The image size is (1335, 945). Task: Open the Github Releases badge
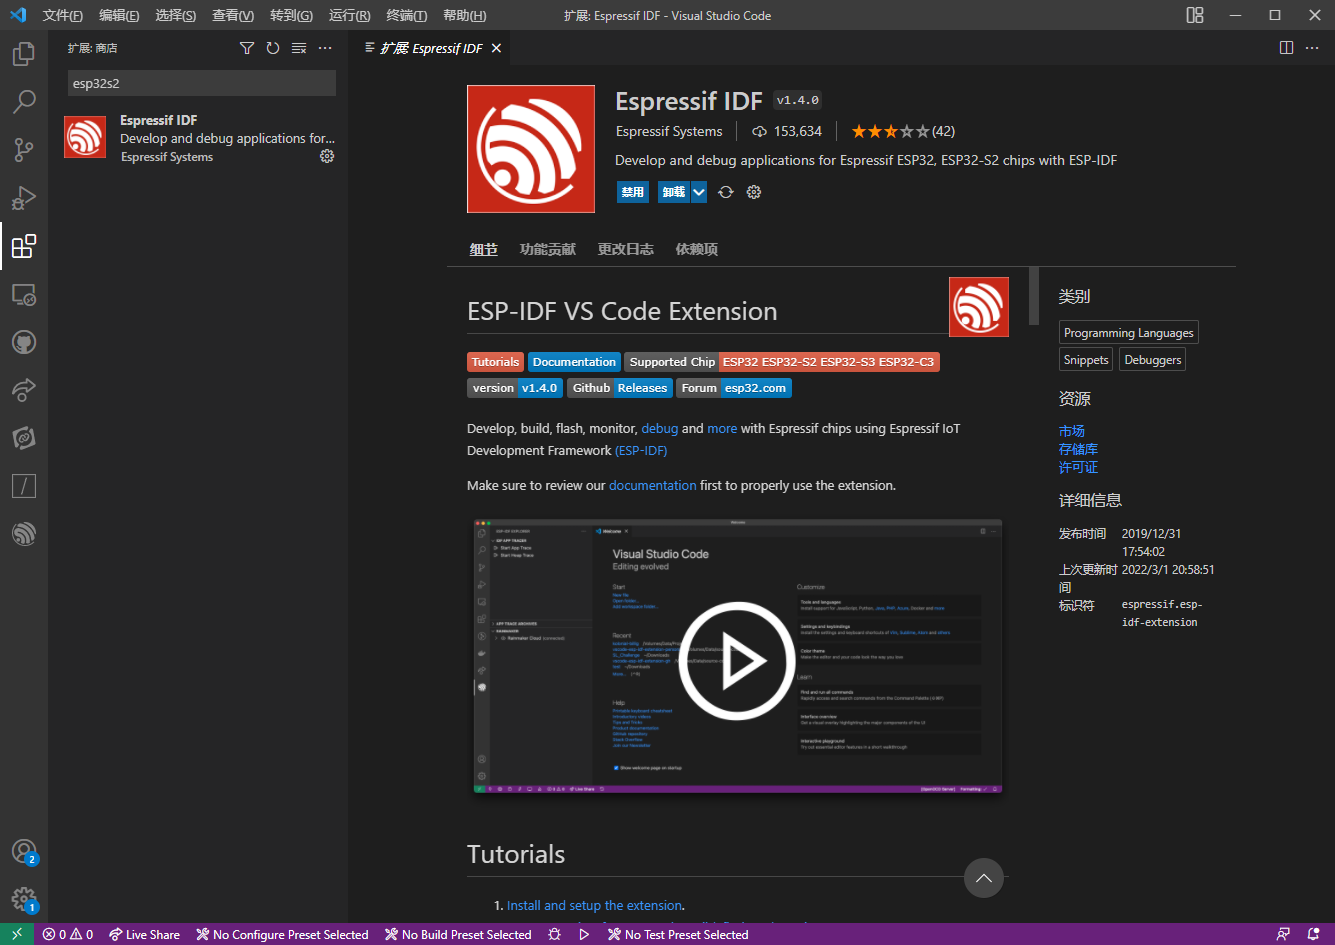tap(620, 388)
